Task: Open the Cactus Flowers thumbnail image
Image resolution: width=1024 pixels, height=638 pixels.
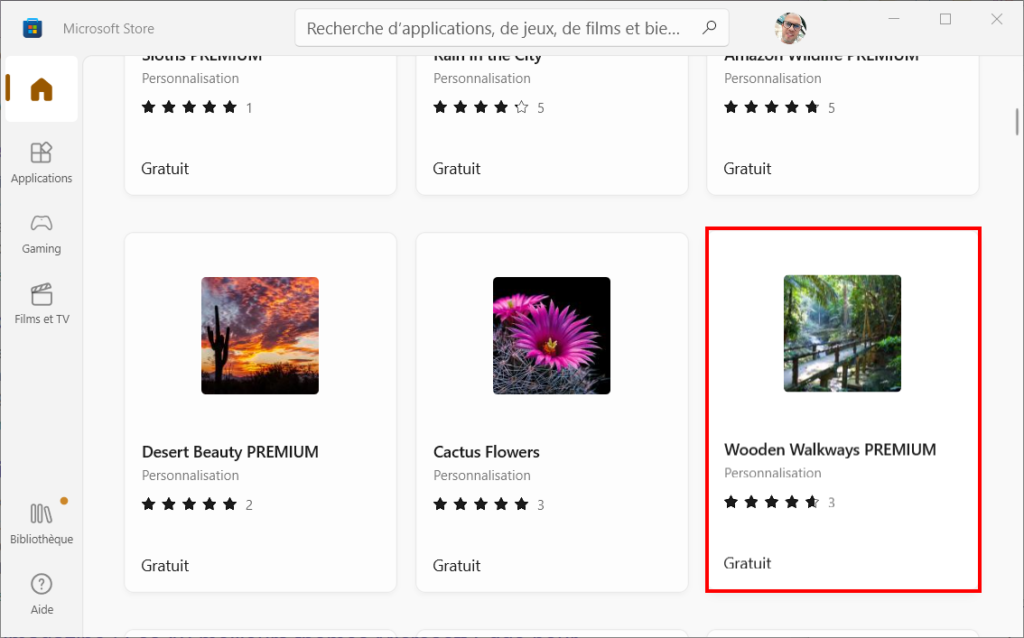Action: 551,336
